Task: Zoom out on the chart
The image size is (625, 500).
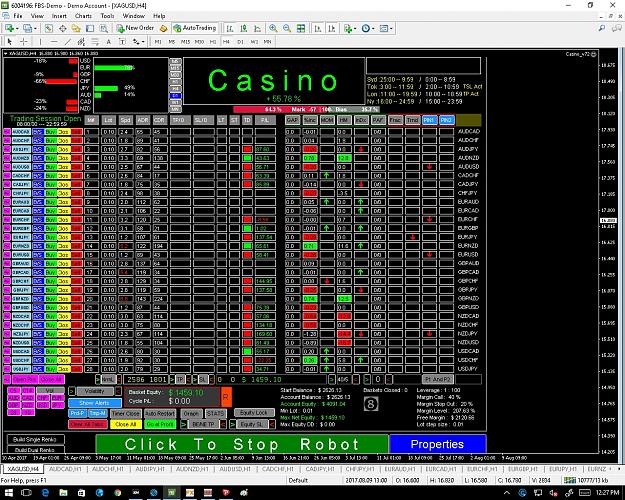Action: tap(287, 28)
